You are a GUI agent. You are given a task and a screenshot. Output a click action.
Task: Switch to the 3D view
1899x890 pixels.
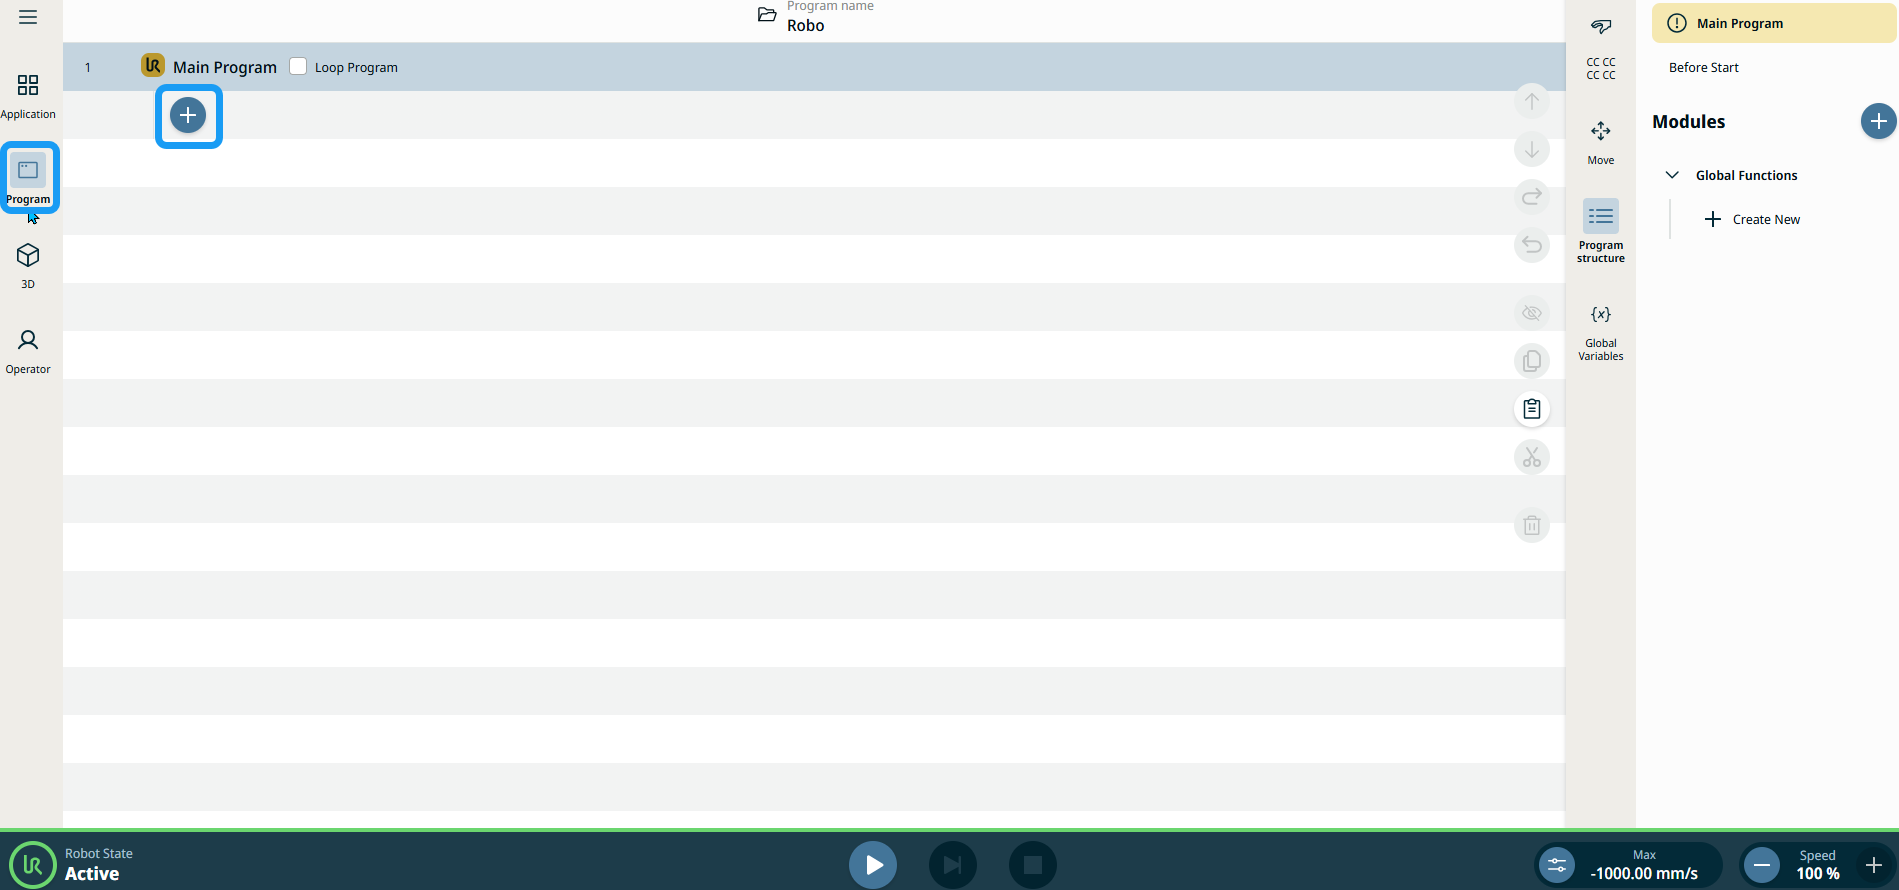pos(28,265)
